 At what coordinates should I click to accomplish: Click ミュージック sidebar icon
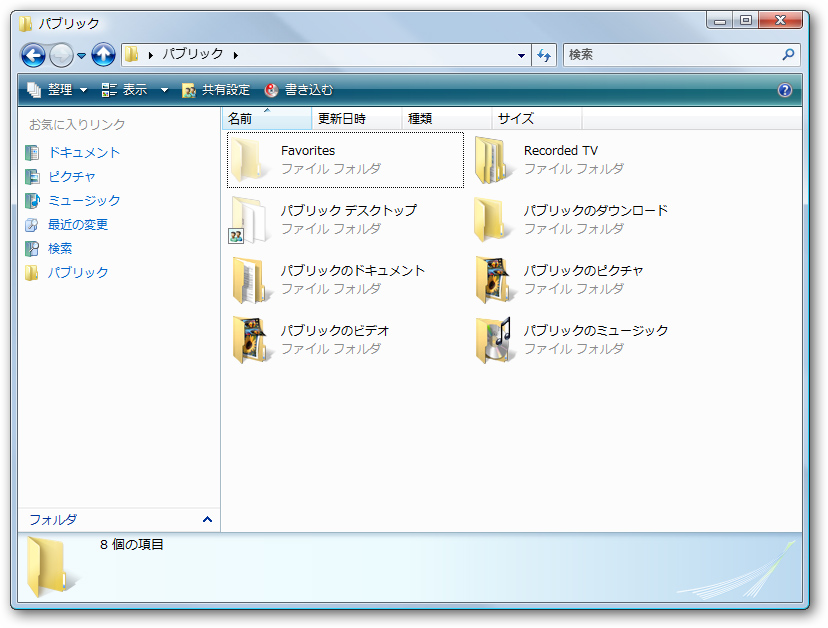[x=32, y=201]
